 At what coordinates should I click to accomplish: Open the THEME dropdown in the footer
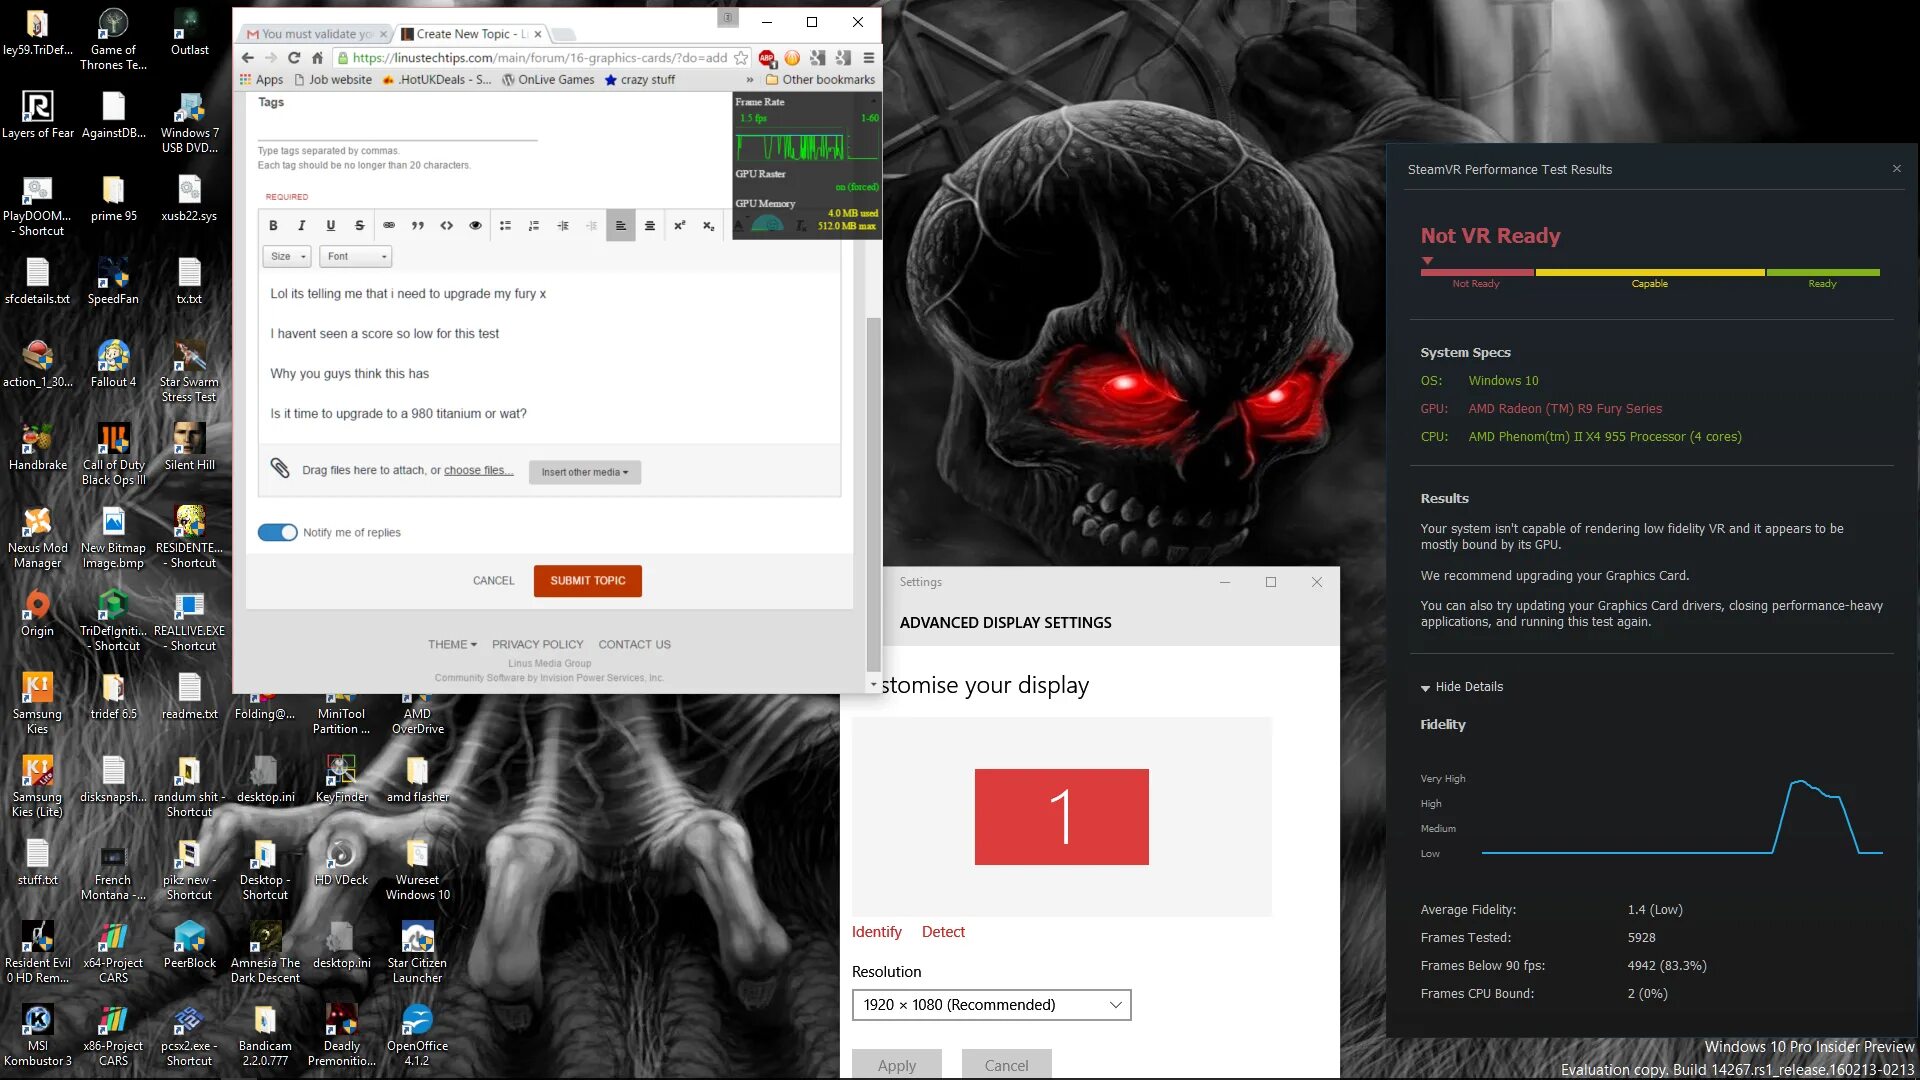[452, 644]
